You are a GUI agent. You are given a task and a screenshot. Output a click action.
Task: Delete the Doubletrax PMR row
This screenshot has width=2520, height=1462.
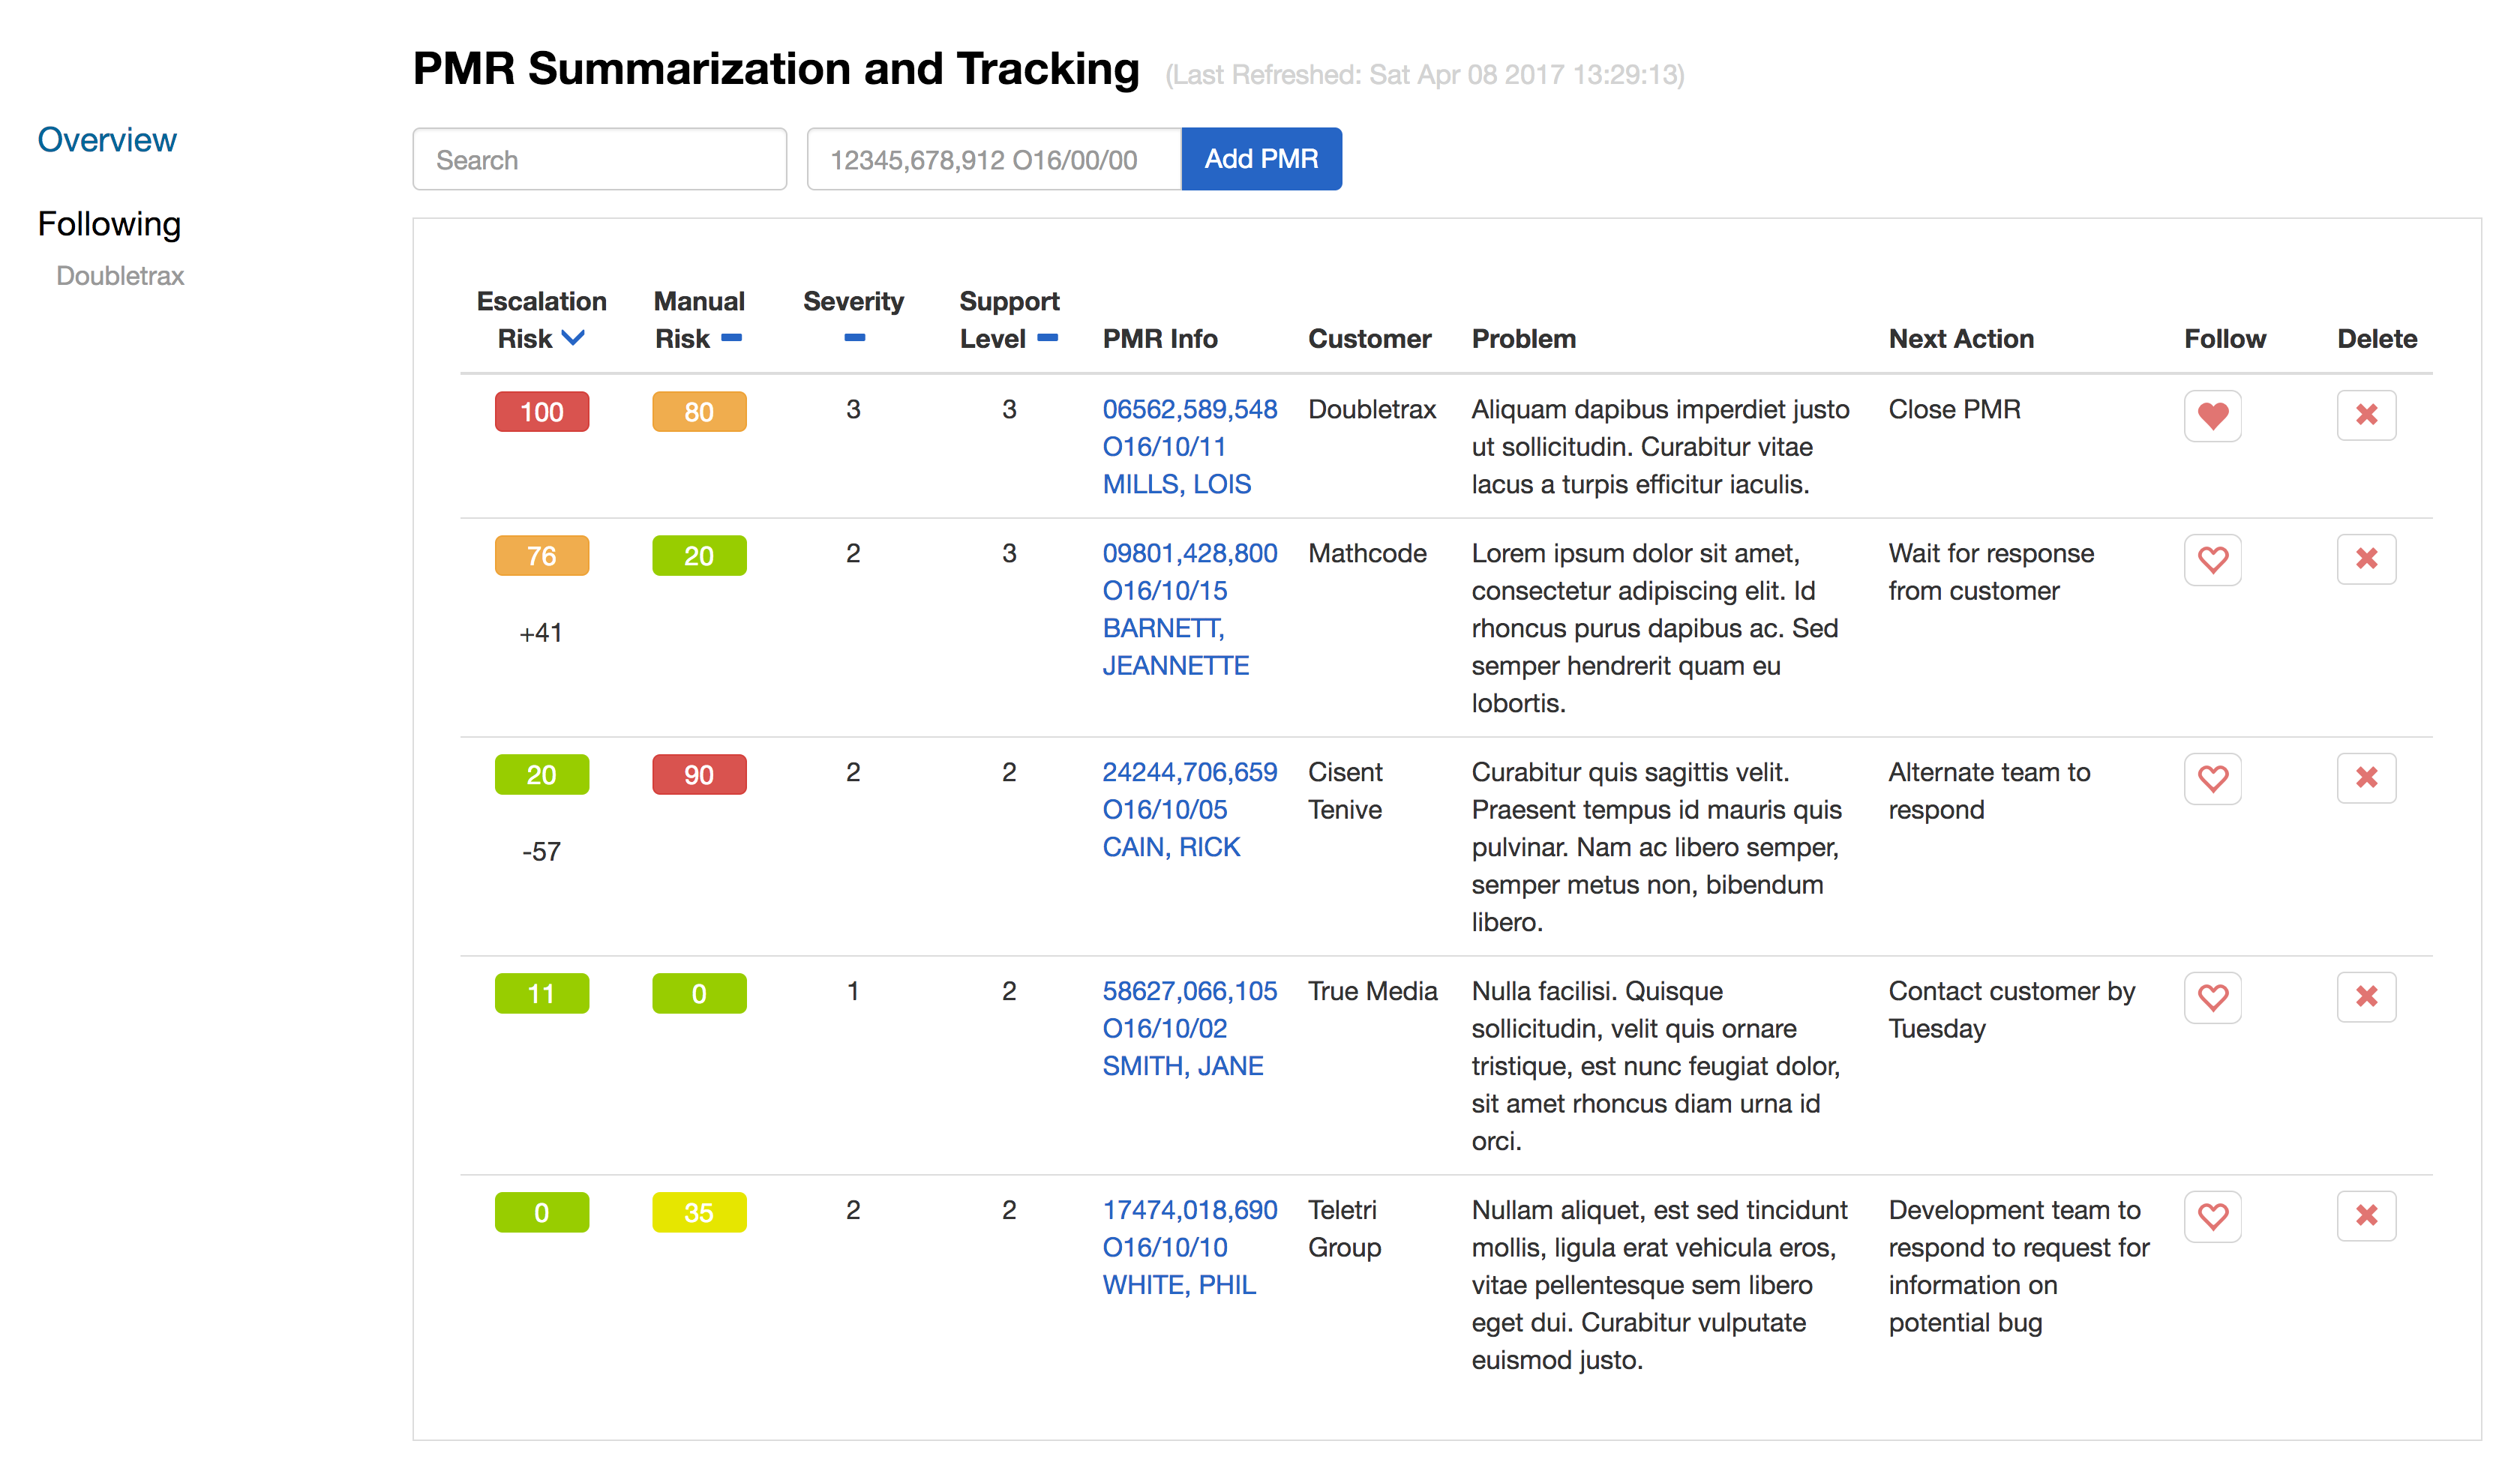coord(2365,415)
